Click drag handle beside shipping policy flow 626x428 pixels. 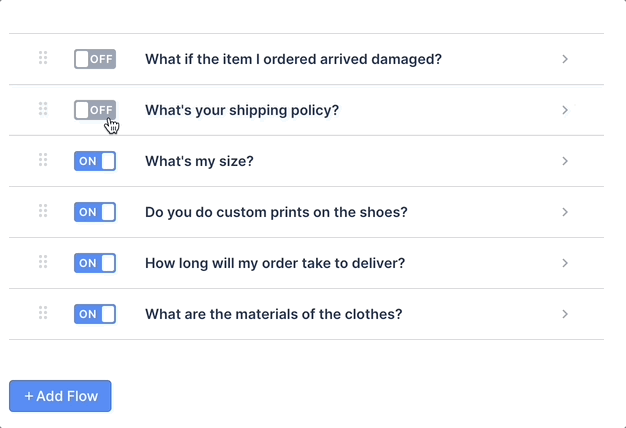43,109
